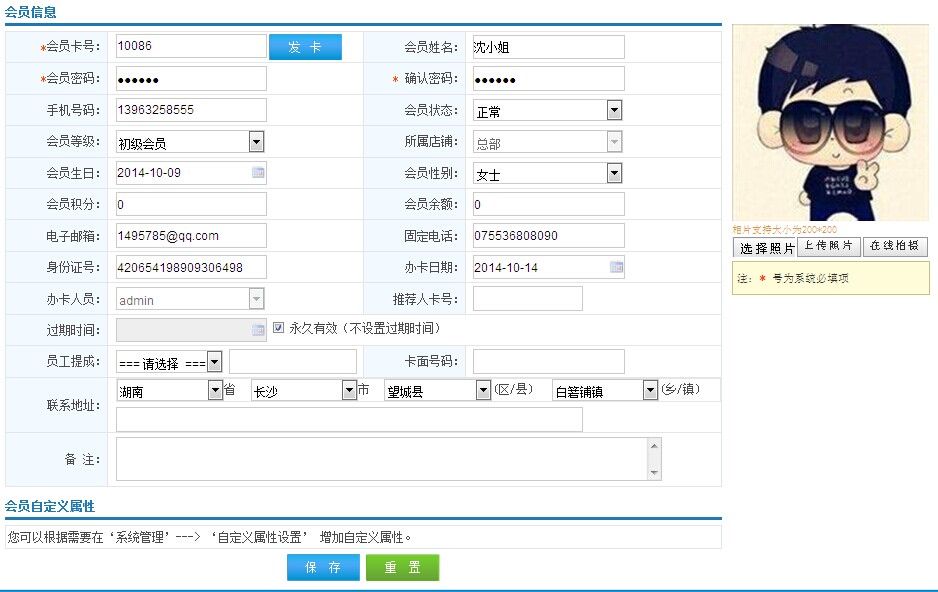Image resolution: width=938 pixels, height=592 pixels.
Task: Toggle the 永久有效 checkbox
Action: [x=278, y=328]
